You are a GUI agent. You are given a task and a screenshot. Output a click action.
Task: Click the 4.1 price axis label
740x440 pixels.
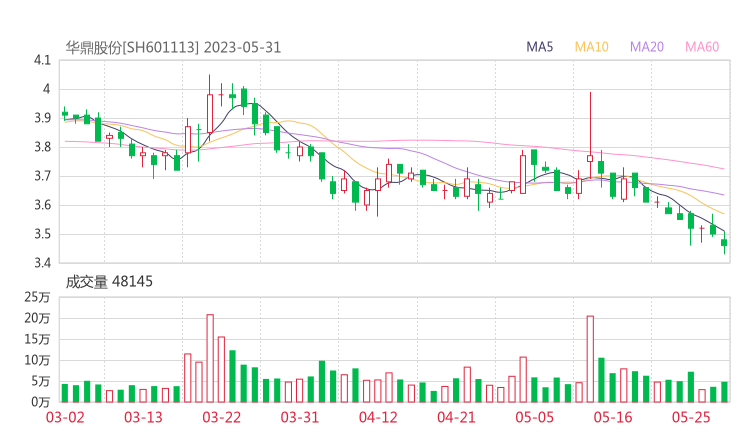coord(42,60)
